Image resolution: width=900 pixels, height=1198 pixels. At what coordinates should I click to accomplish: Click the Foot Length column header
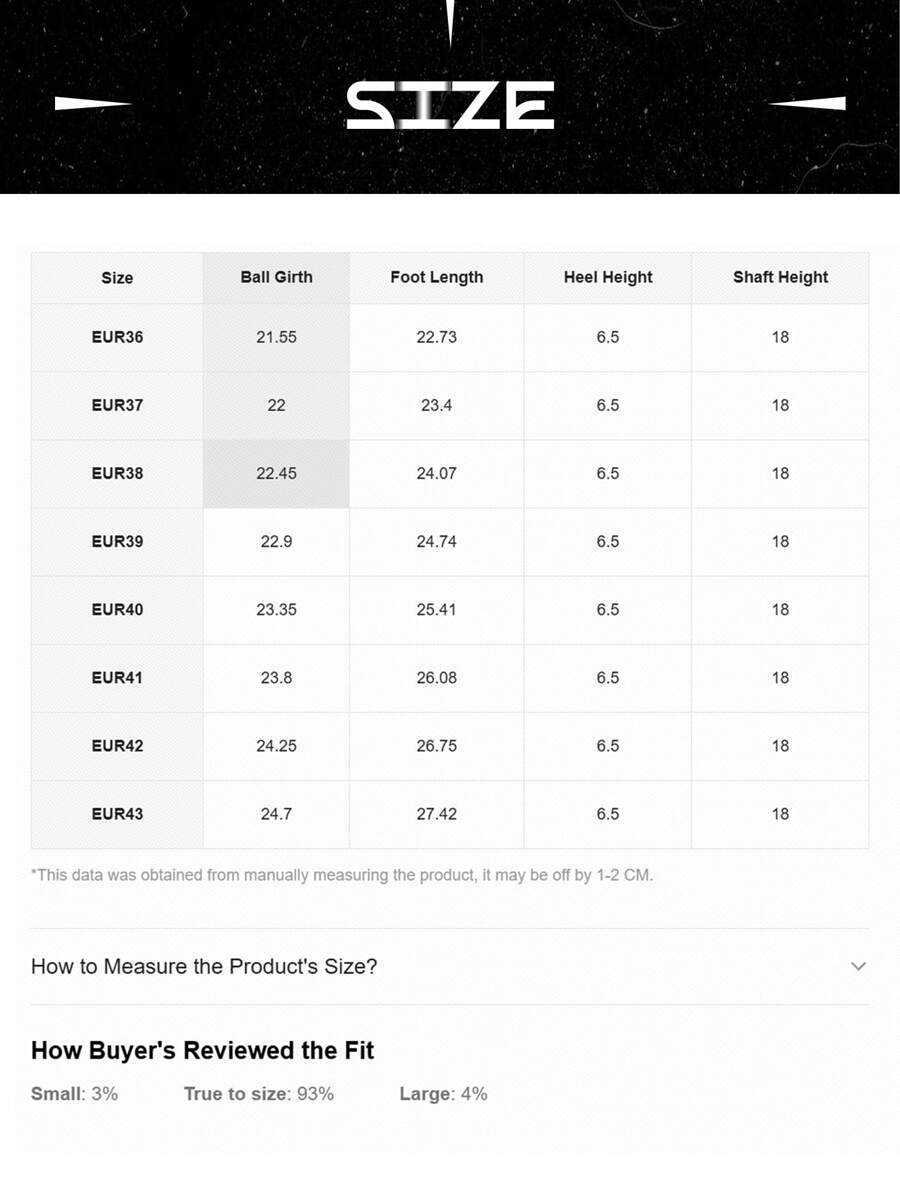coord(436,278)
